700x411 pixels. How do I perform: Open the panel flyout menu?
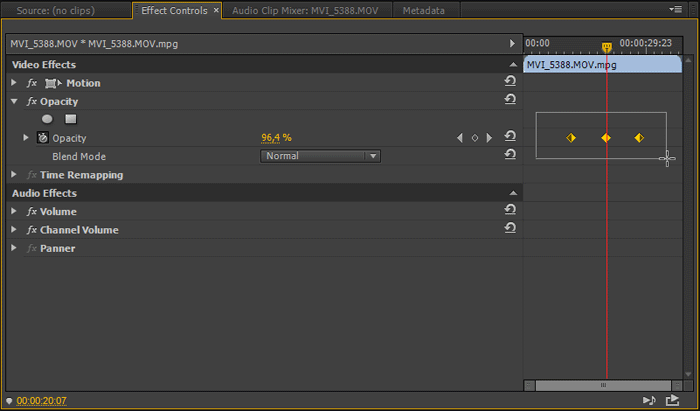tap(675, 9)
